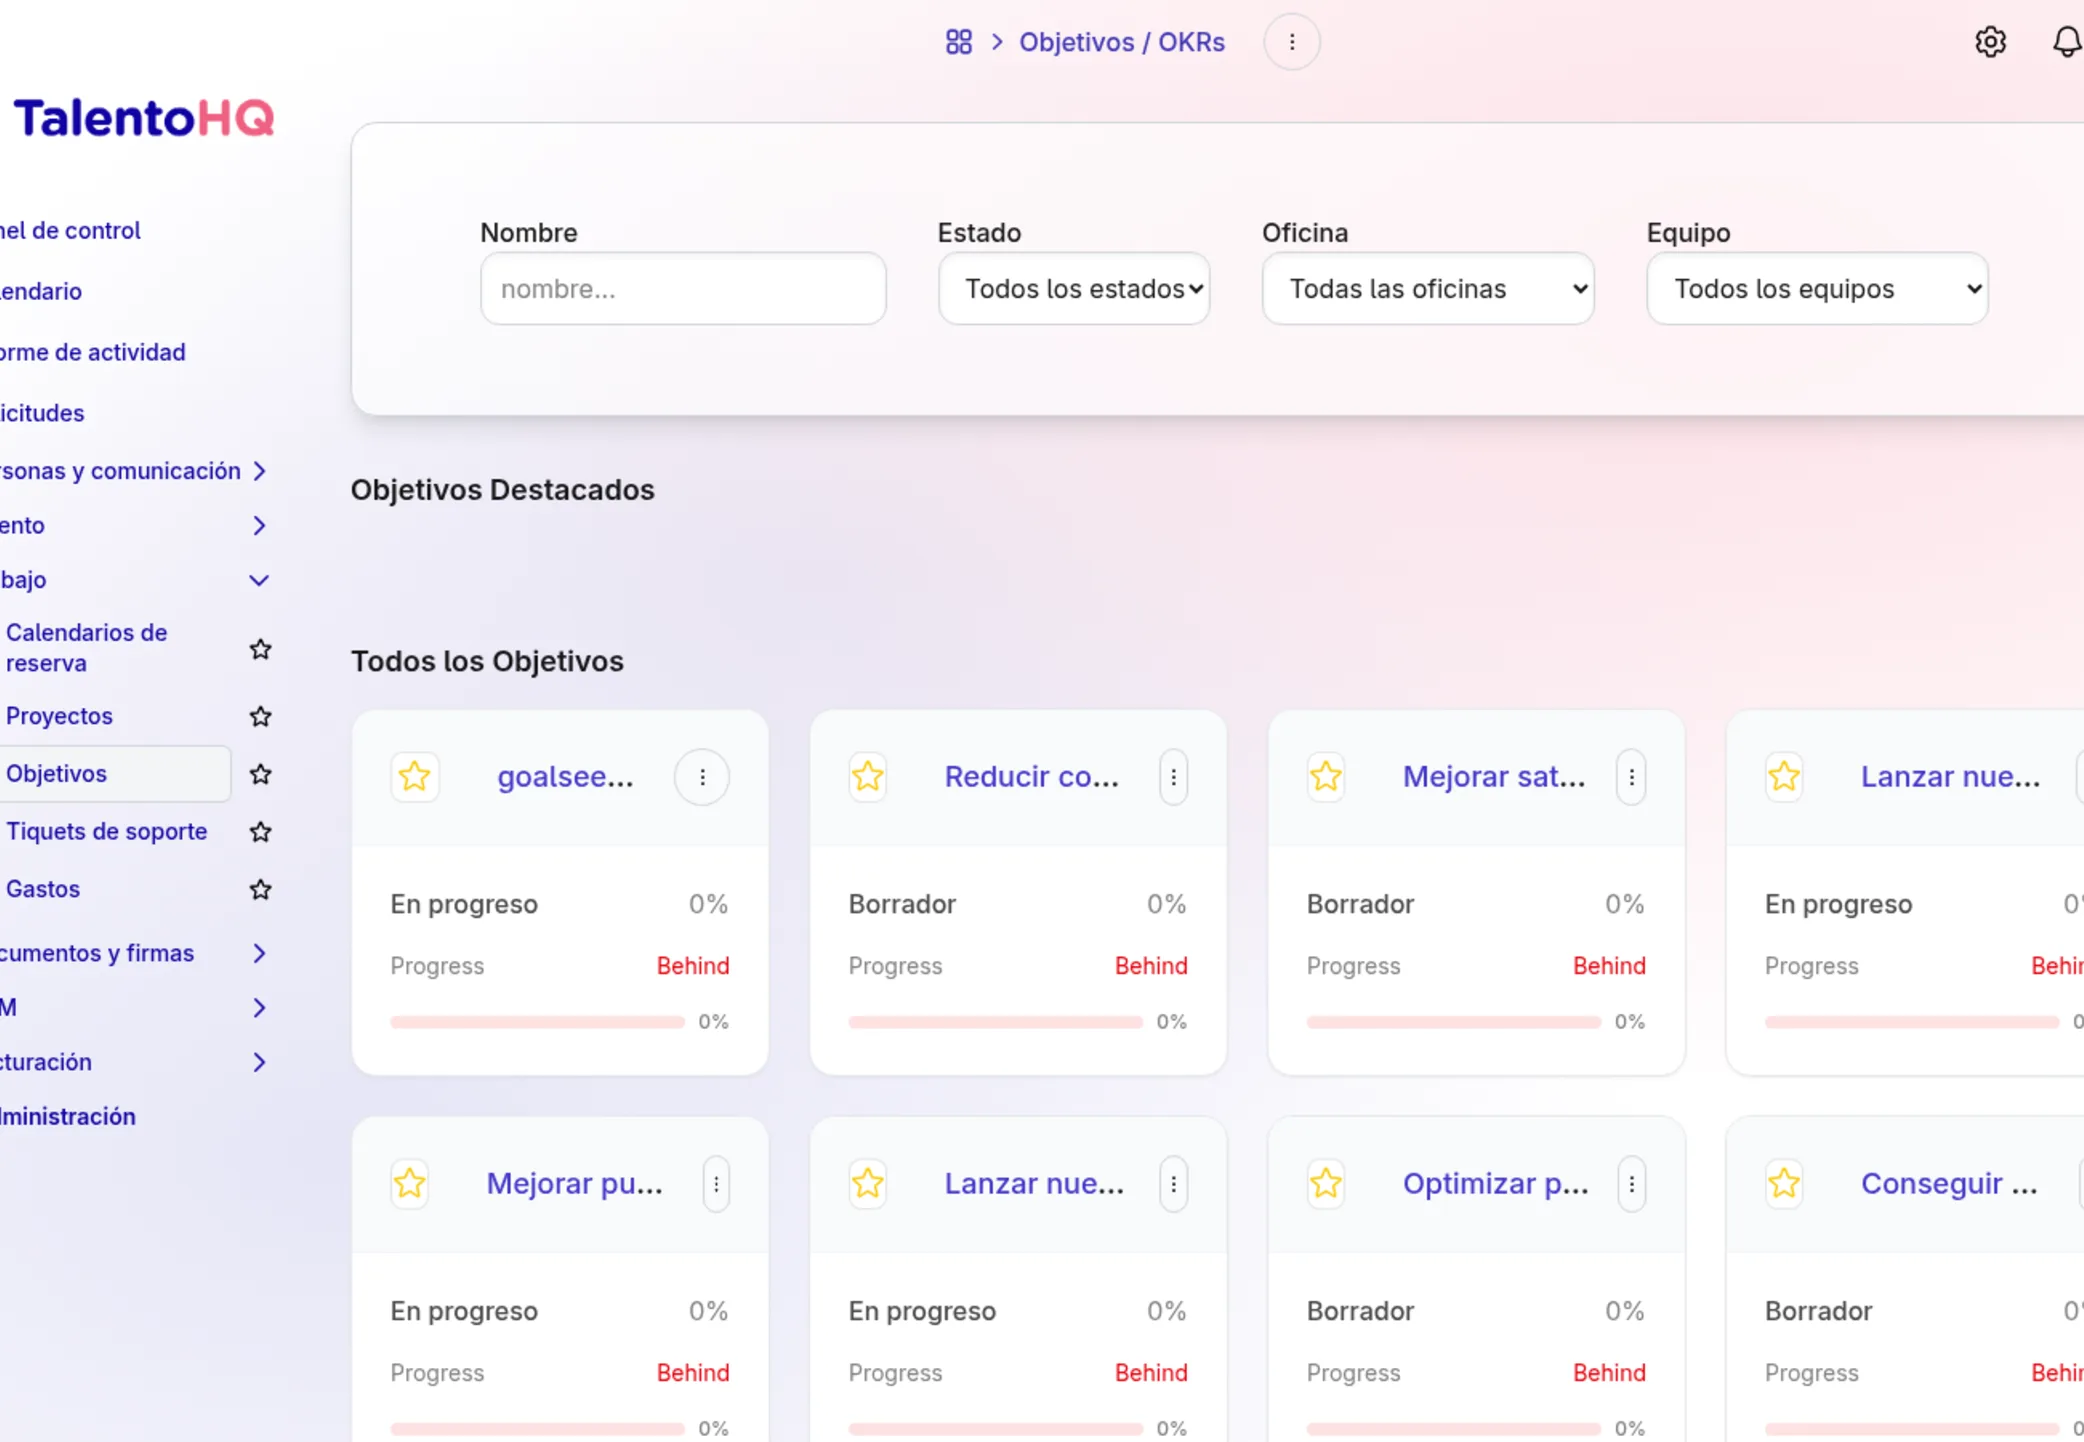Open the notifications bell
Screen dimensions: 2084x1442
click(2066, 42)
